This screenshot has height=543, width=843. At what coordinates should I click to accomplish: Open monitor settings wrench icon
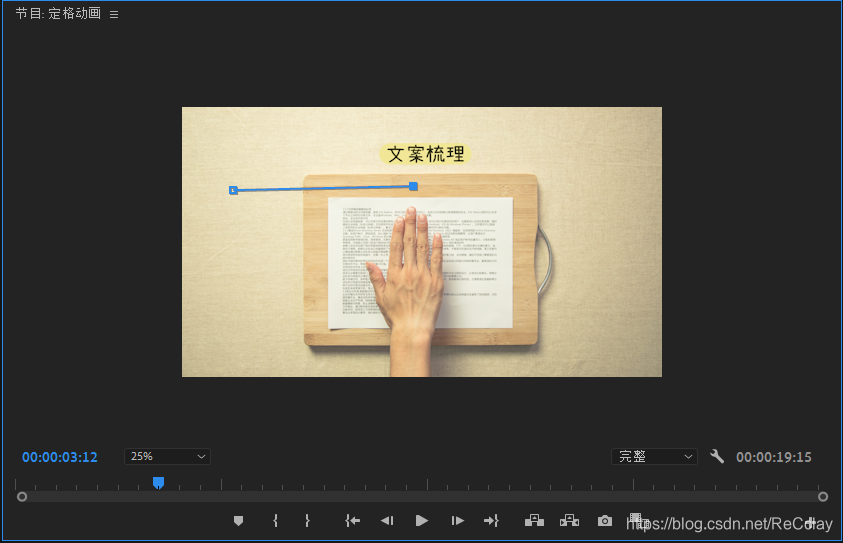[717, 456]
